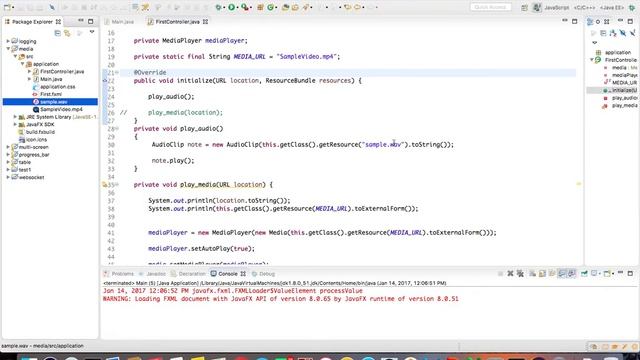Click the warning marker at line 35
Screen dimensions: 640x360
pos(104,184)
